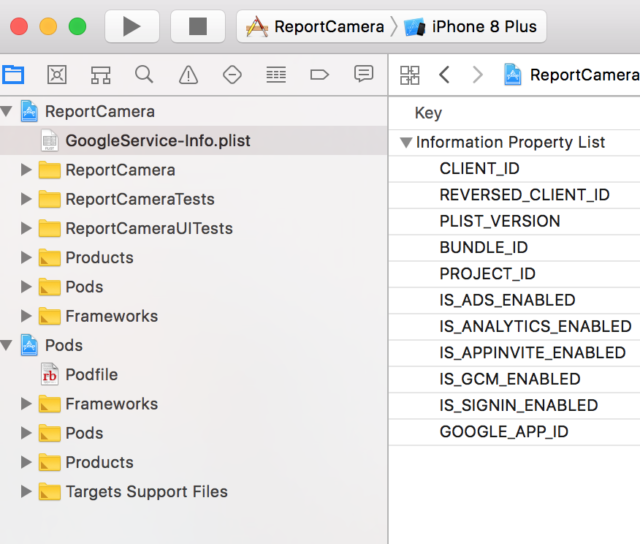Expand Products folder under Pods project

pyautogui.click(x=26, y=462)
